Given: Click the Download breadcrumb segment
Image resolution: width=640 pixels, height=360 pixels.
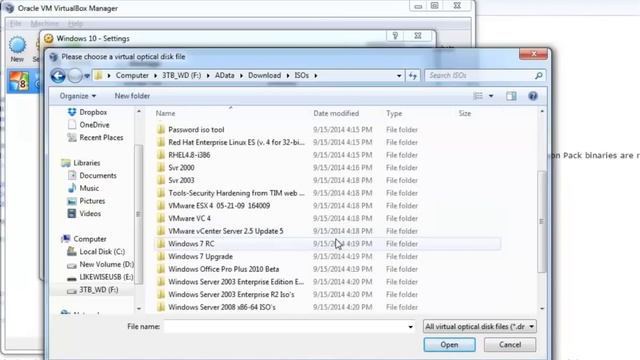Looking at the screenshot, I should point(264,76).
